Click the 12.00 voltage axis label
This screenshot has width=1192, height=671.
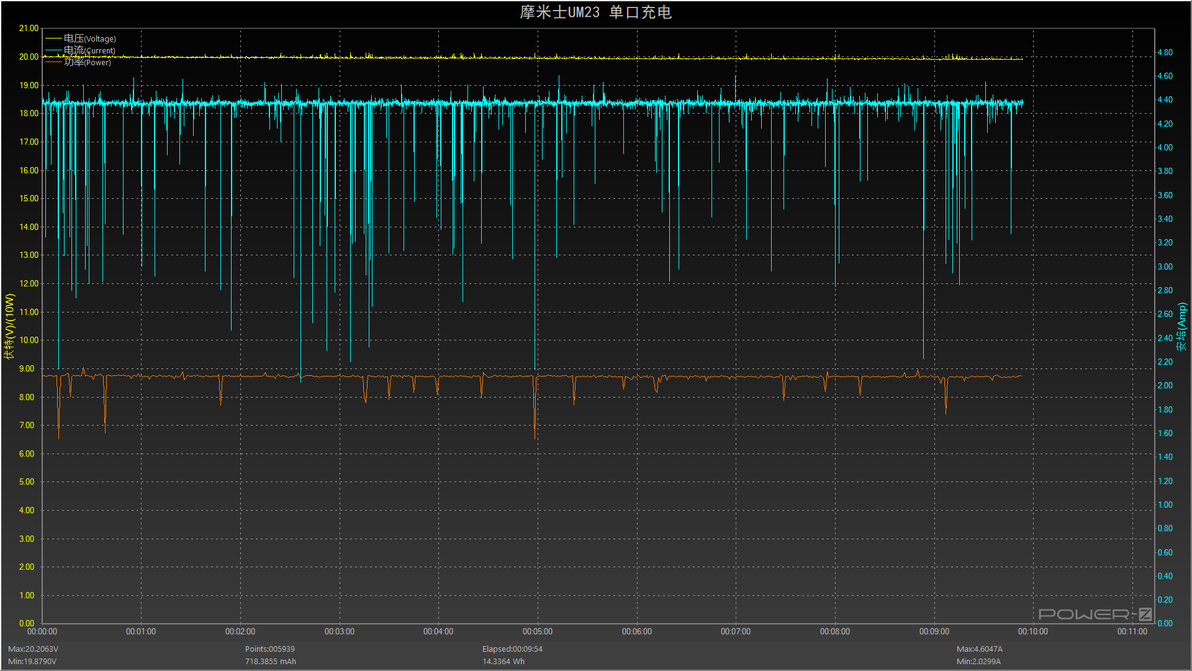pos(29,283)
